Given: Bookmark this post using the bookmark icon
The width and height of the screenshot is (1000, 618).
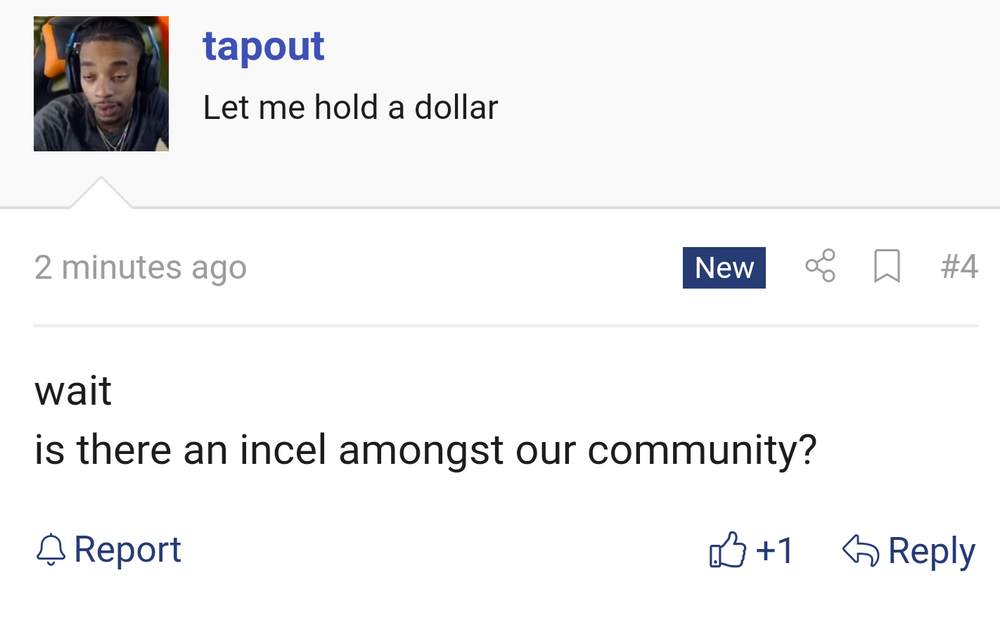Looking at the screenshot, I should [887, 267].
